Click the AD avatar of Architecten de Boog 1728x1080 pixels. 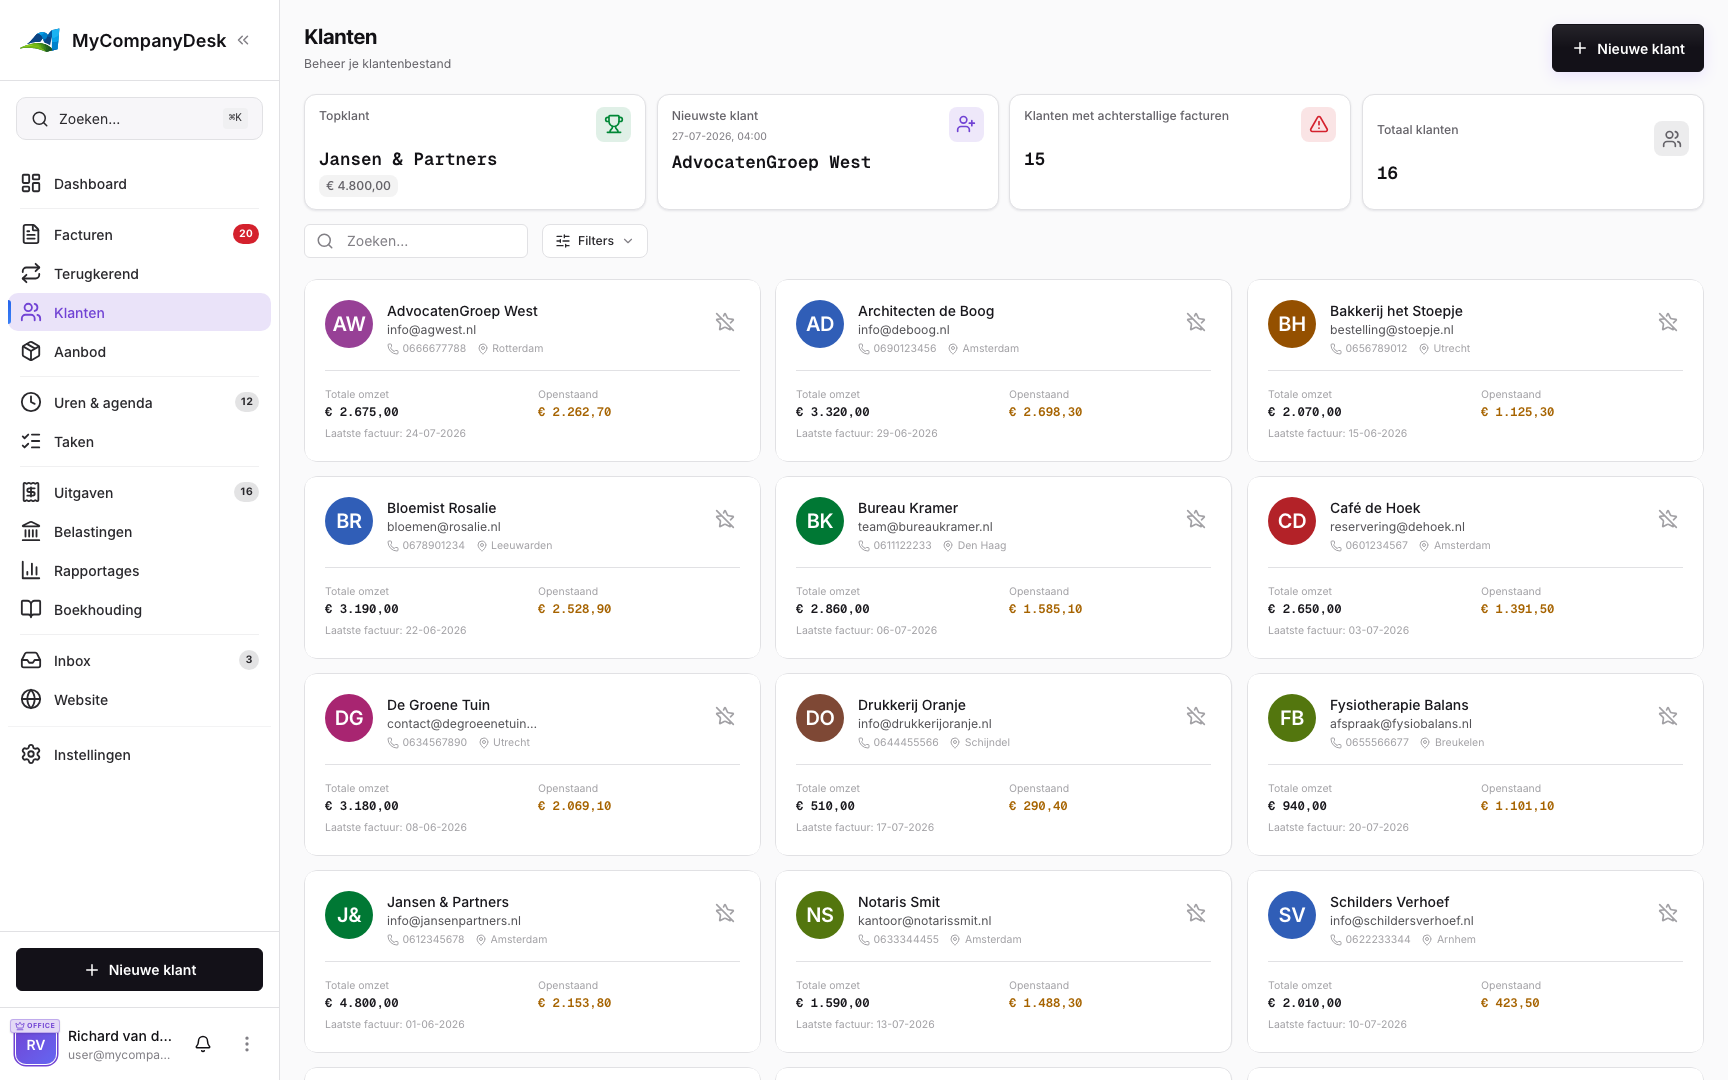coord(820,324)
